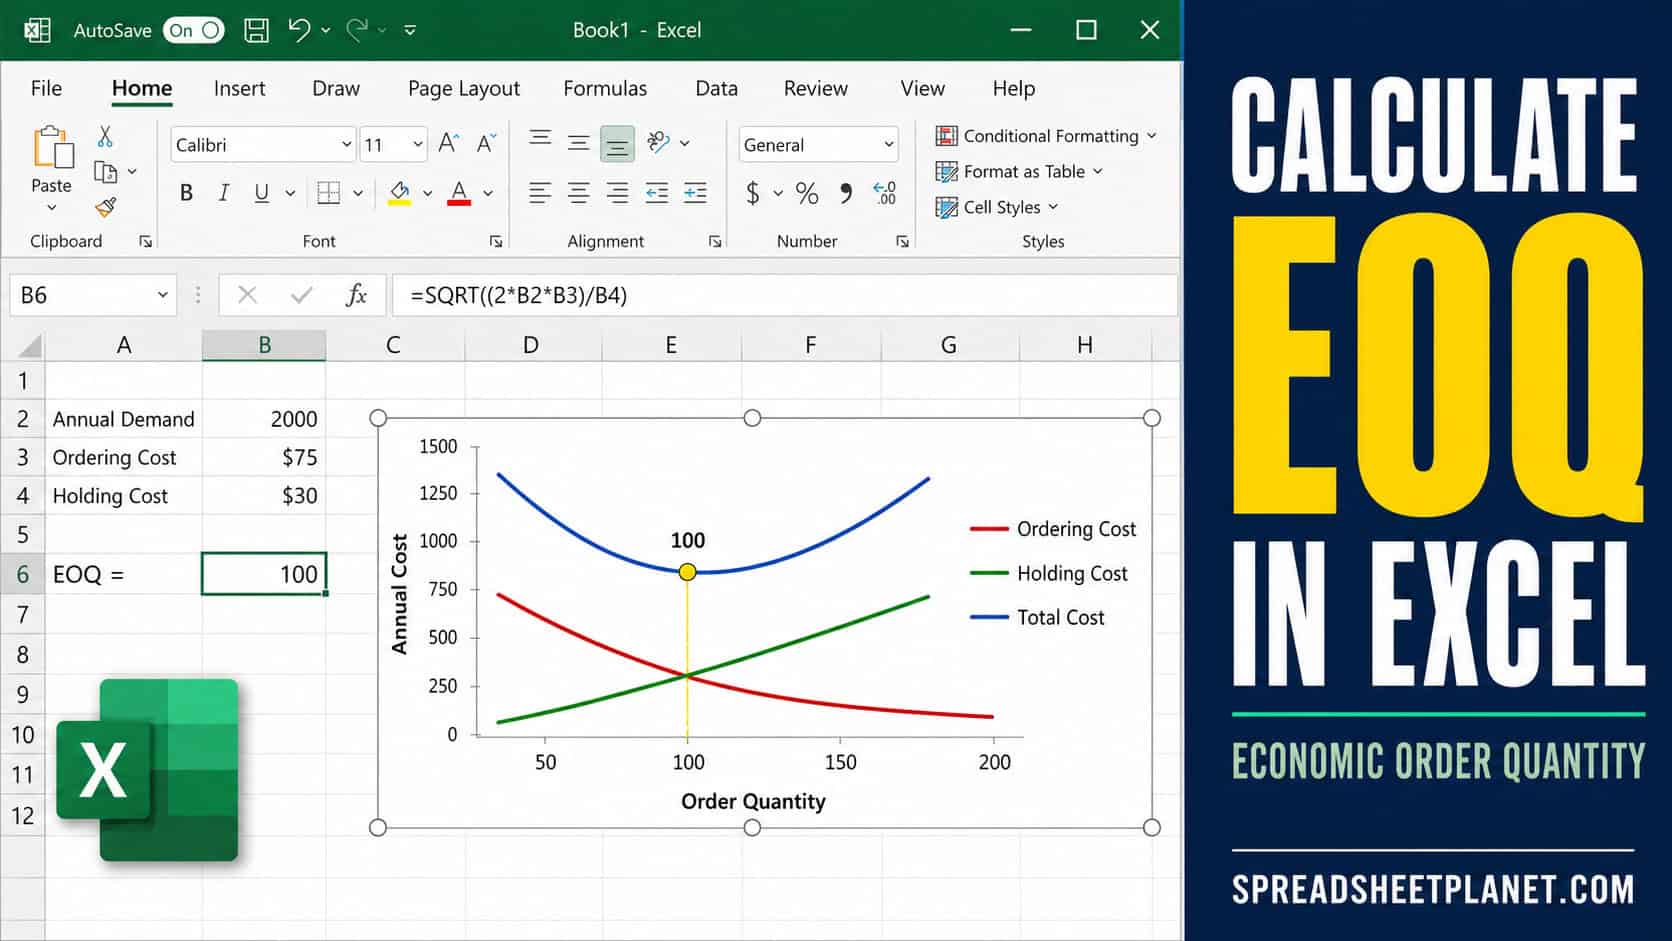The height and width of the screenshot is (941, 1672).
Task: Select cell A2 Annual Demand
Action: pyautogui.click(x=123, y=419)
